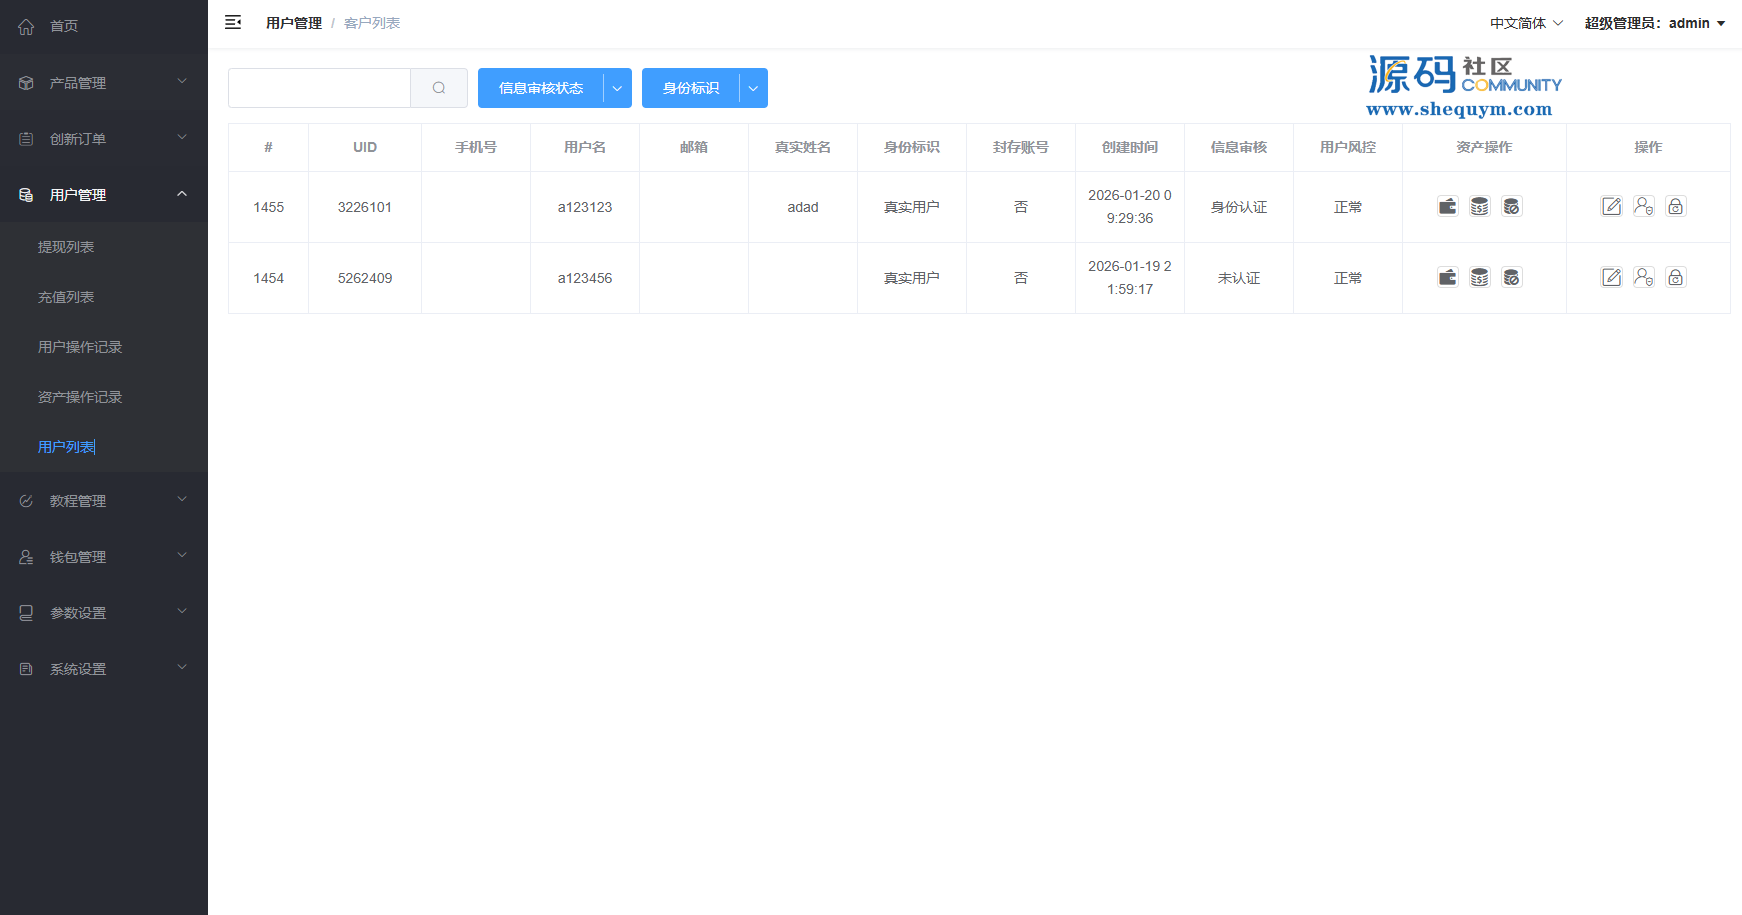Open the 中文简体 language dropdown
The image size is (1742, 915).
coord(1525,23)
